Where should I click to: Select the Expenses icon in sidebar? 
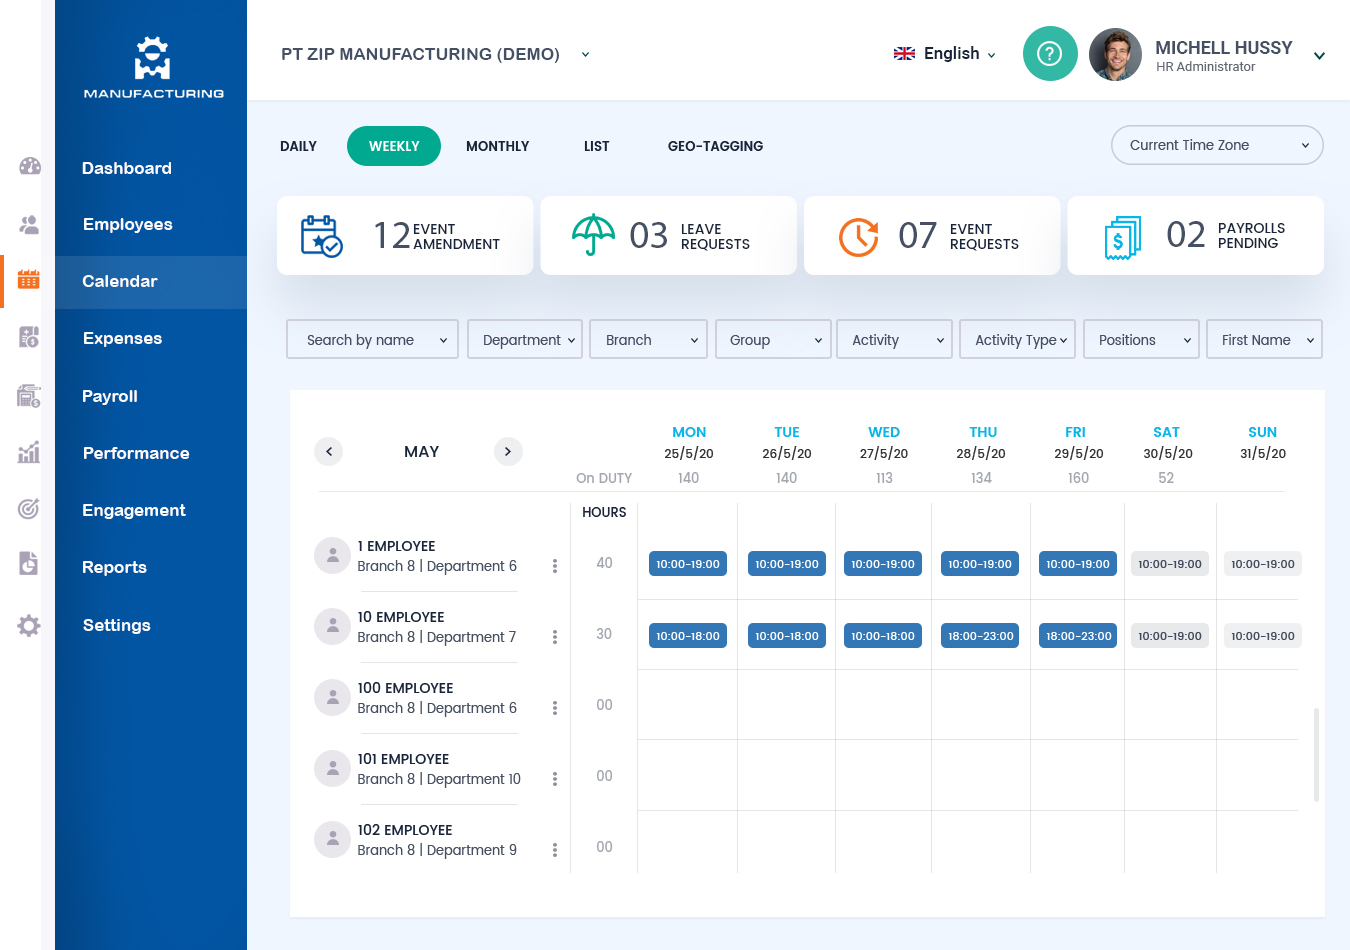click(29, 338)
